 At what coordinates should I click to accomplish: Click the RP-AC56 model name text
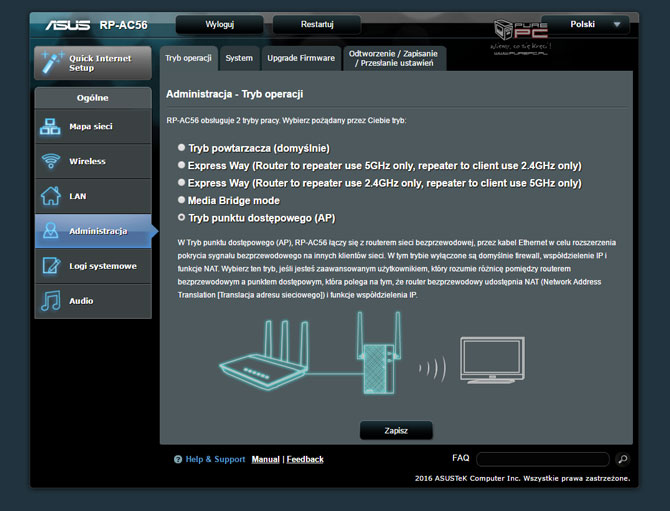(123, 25)
